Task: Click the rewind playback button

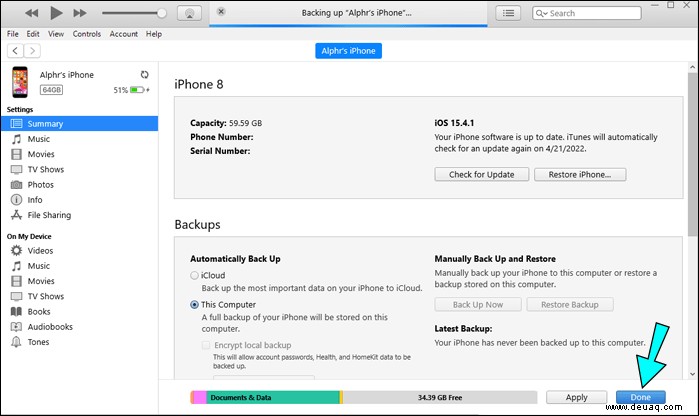Action: click(x=32, y=13)
